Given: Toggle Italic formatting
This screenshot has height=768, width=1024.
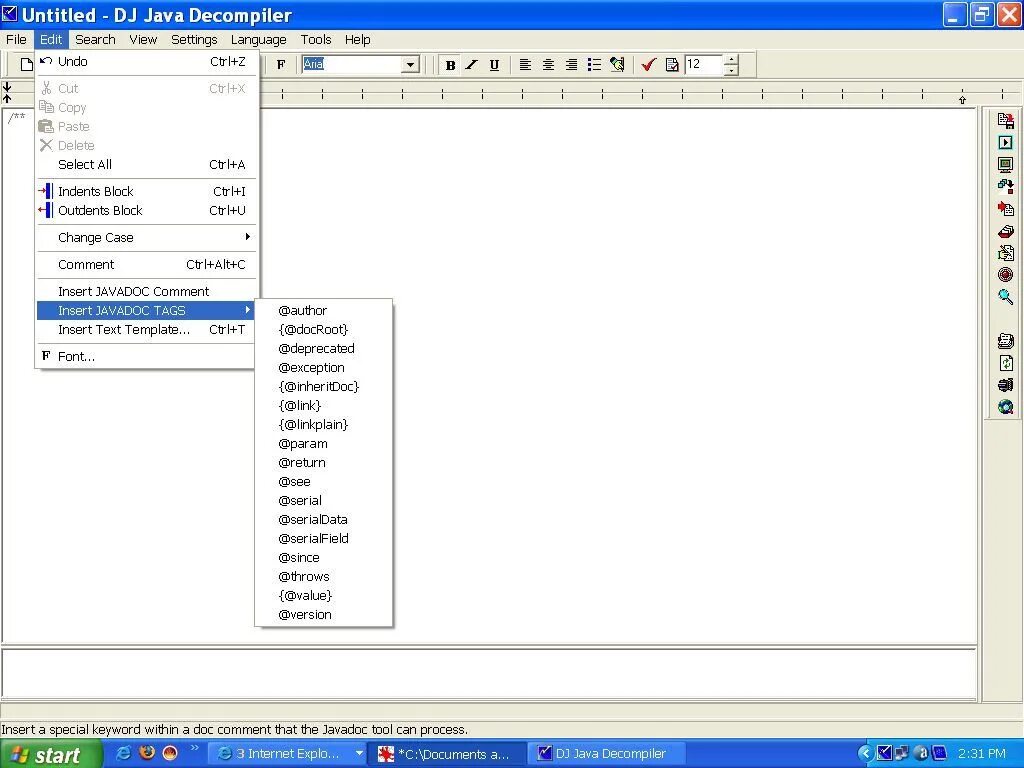Looking at the screenshot, I should pyautogui.click(x=472, y=65).
